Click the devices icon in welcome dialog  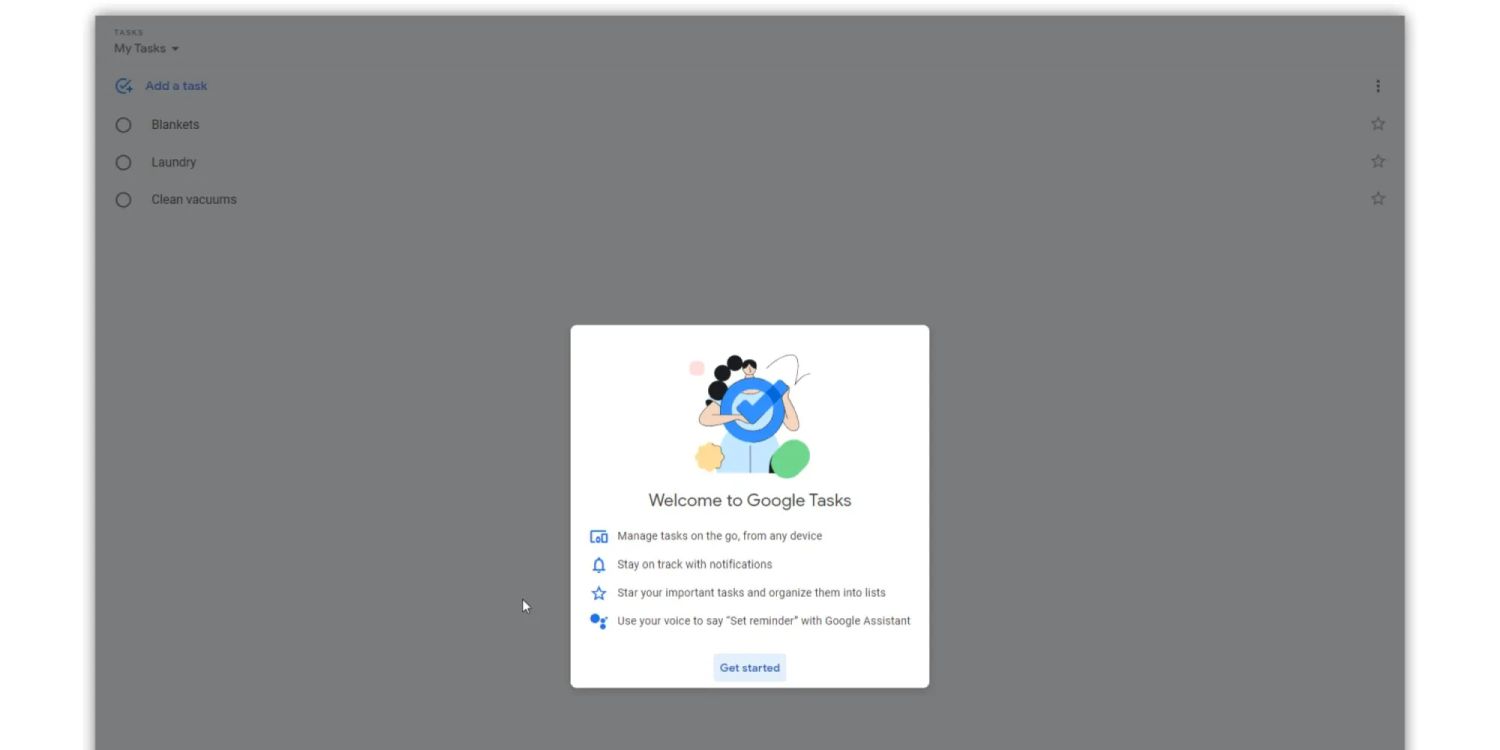coord(599,537)
